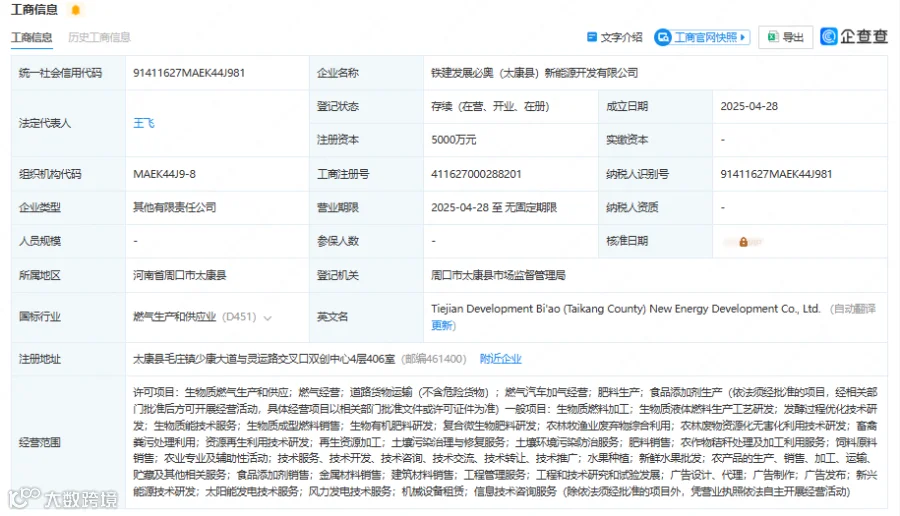Click the 企查查 logo
Screen dimensions: 900x516
[x=854, y=37]
